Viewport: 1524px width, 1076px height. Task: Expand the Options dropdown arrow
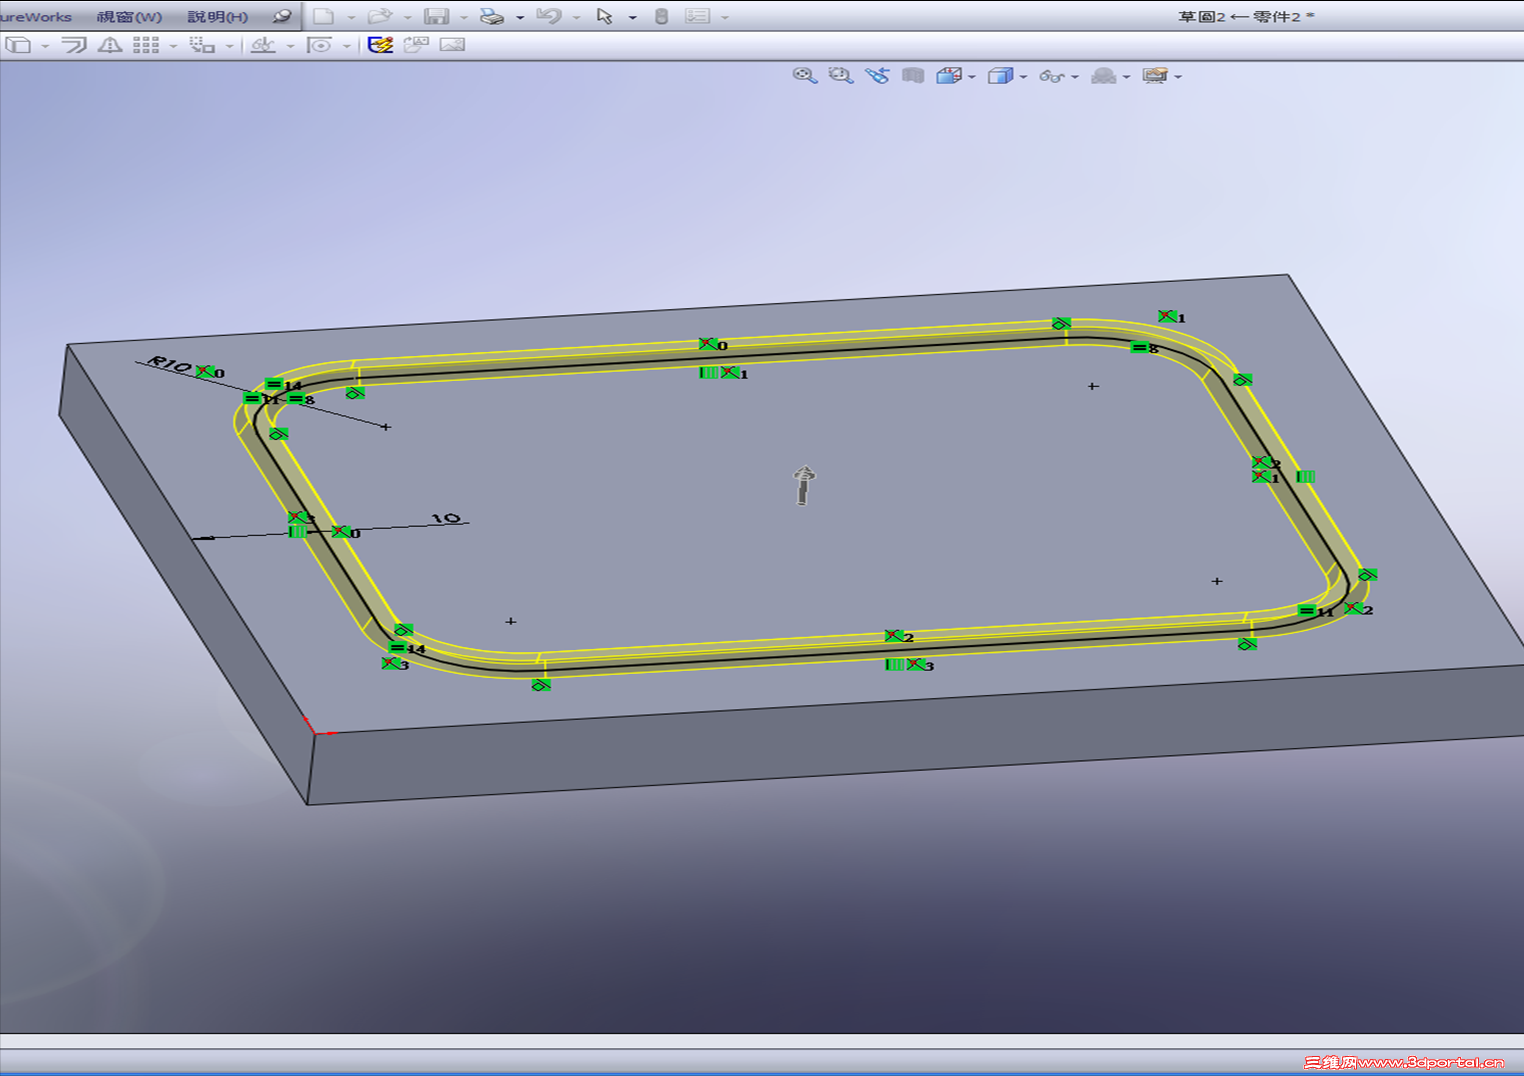click(x=725, y=17)
